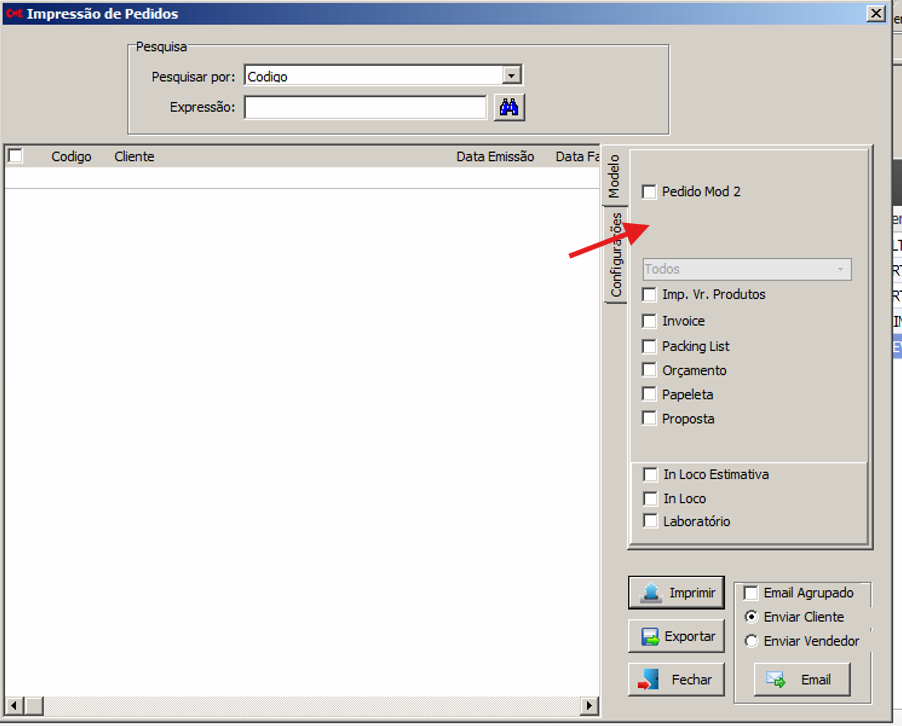This screenshot has width=902, height=726.
Task: Select the Enviar Cliente radio button
Action: pos(751,617)
